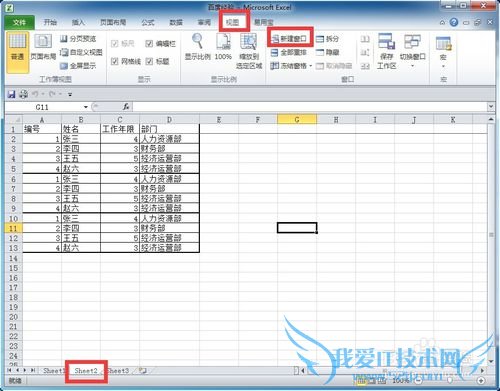Click the Save icon in quick access toolbar

click(12, 94)
